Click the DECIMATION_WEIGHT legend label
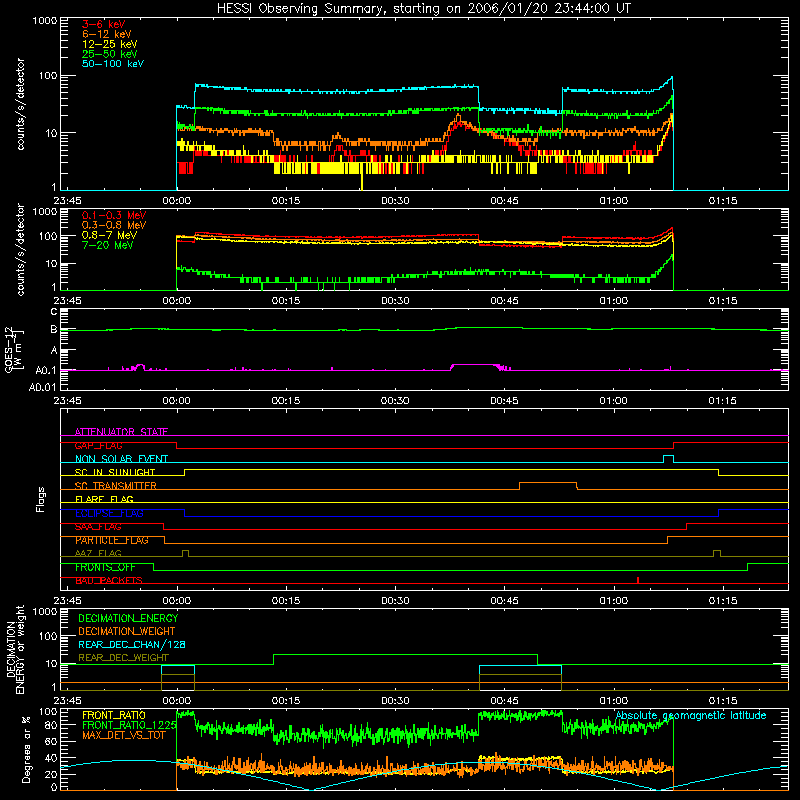The height and width of the screenshot is (800, 800). click(x=126, y=631)
